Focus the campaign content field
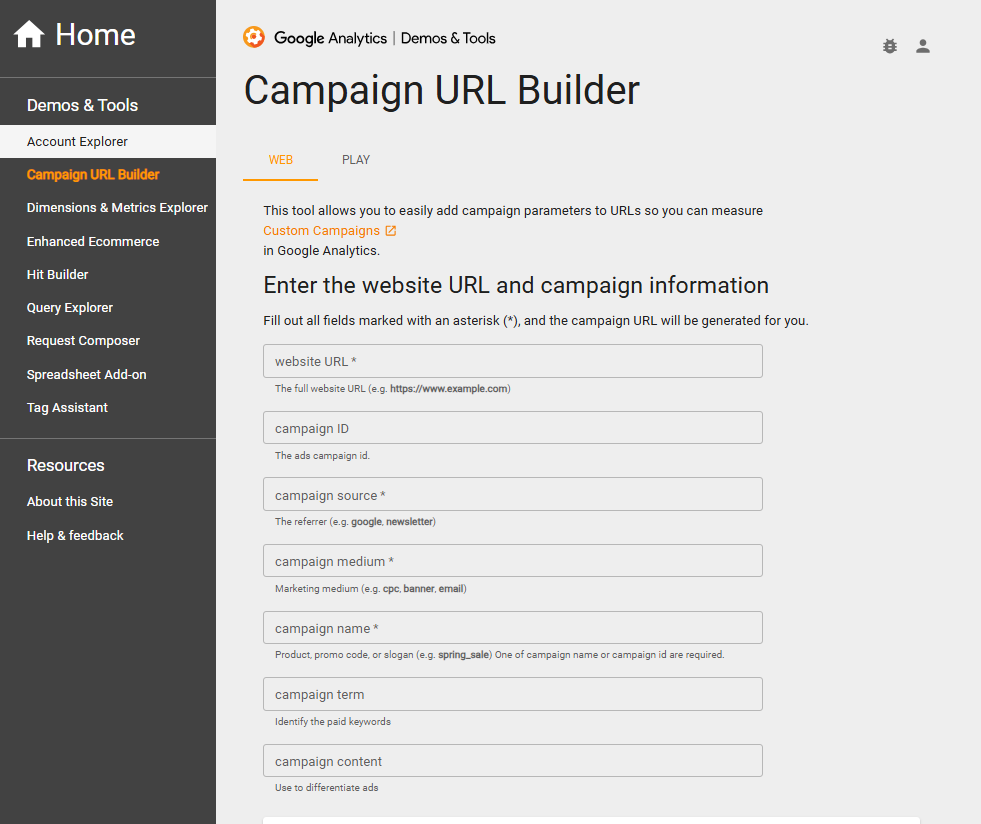This screenshot has height=824, width=981. (x=512, y=761)
